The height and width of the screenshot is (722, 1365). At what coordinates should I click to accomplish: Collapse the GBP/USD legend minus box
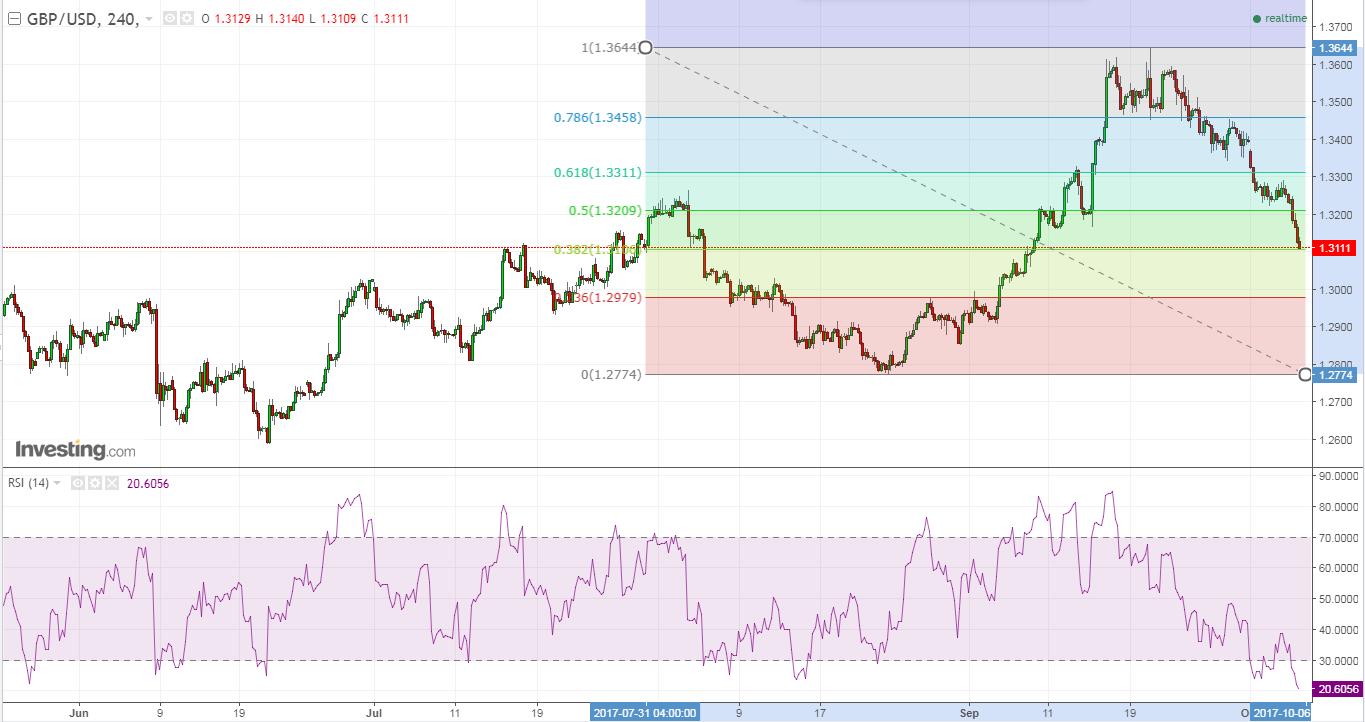point(13,18)
